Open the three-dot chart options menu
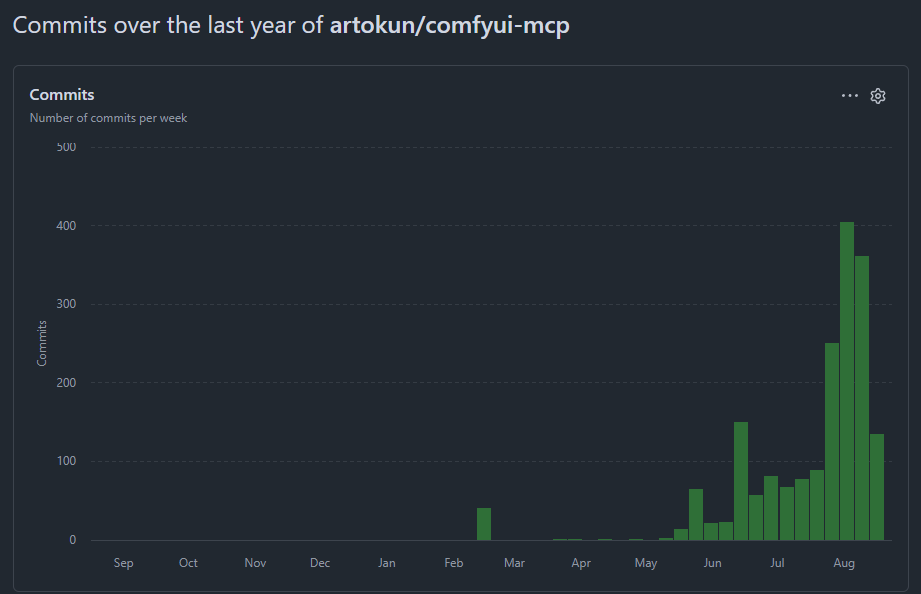Screen dimensions: 921x594 coord(849,95)
